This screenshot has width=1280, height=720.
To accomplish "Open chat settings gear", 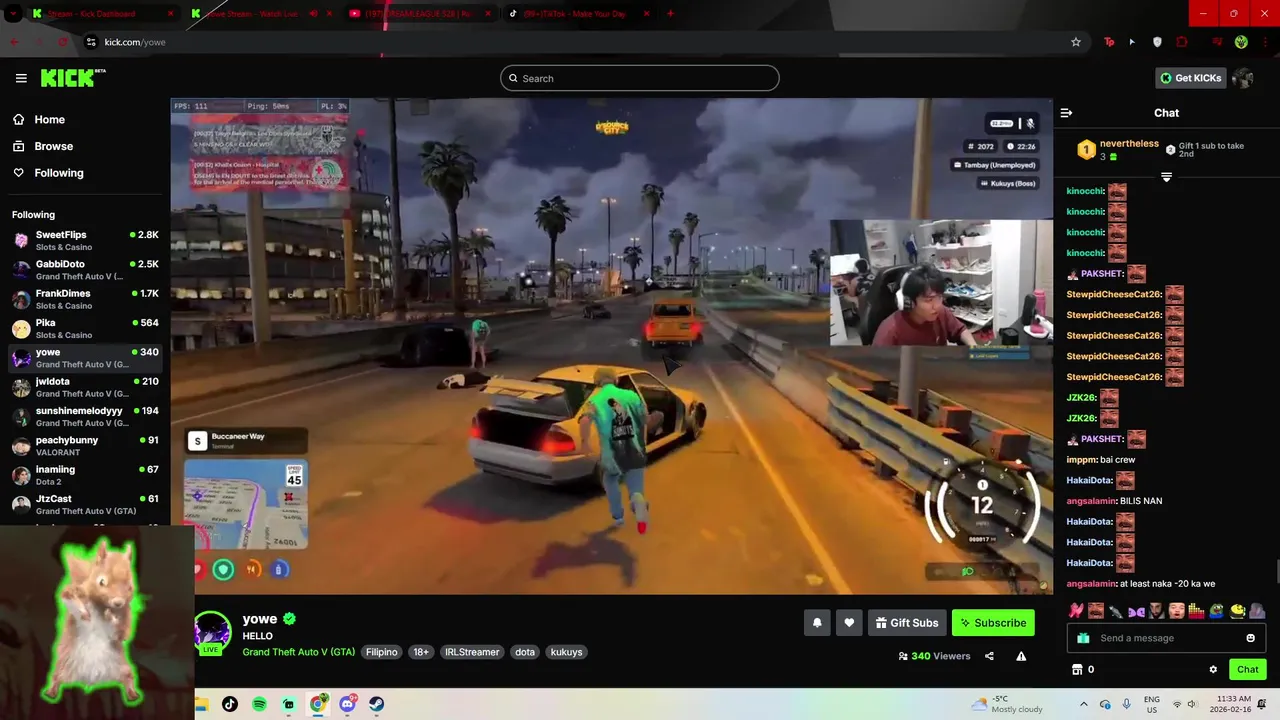I will click(x=1213, y=669).
